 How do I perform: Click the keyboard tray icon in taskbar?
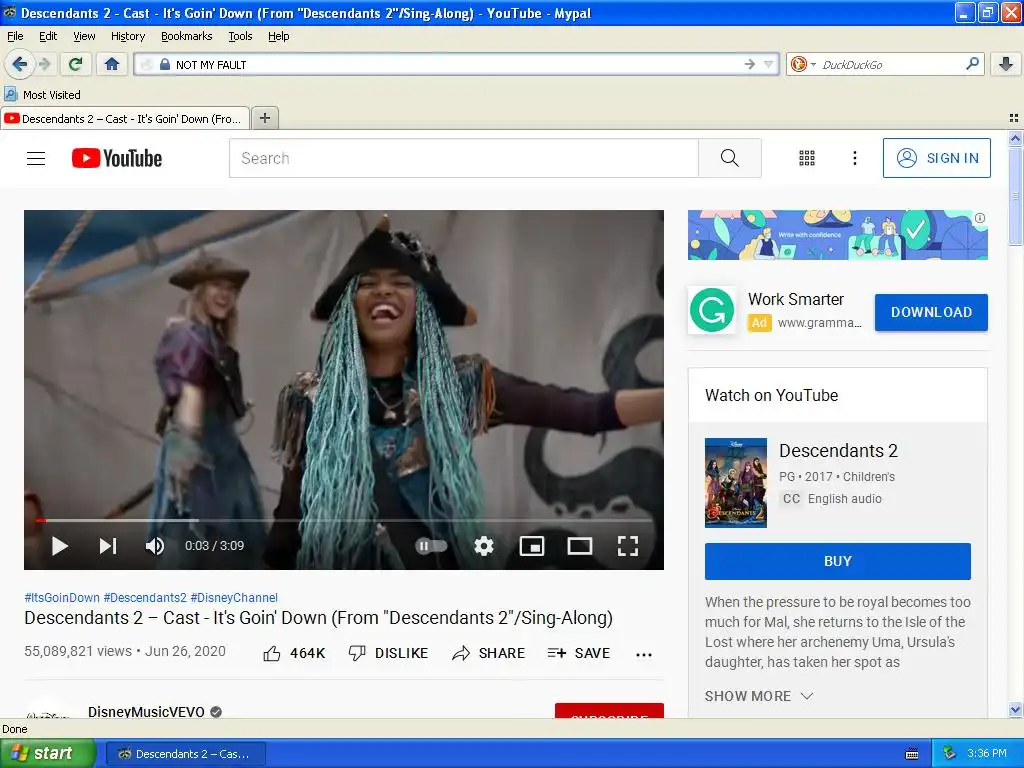912,754
